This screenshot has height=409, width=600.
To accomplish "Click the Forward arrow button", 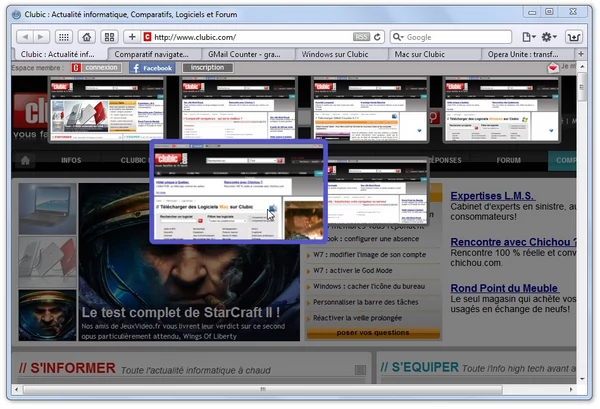I will tap(41, 37).
